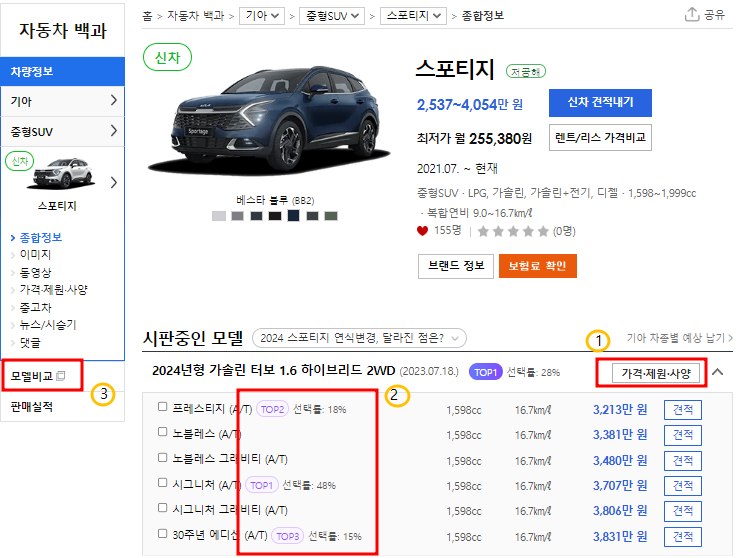The width and height of the screenshot is (756, 558).
Task: Click the white 스포티지 sidebar thumbnail
Action: (x=63, y=174)
